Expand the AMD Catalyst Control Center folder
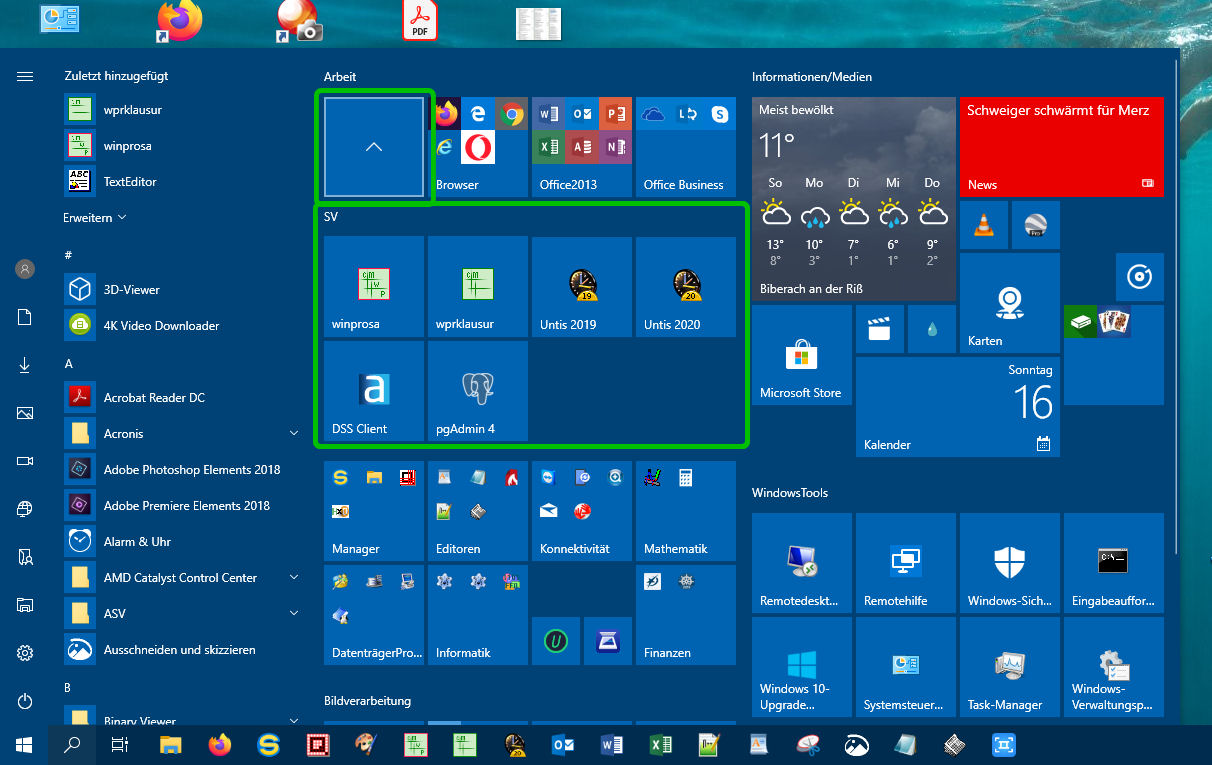The width and height of the screenshot is (1212, 765). 294,578
